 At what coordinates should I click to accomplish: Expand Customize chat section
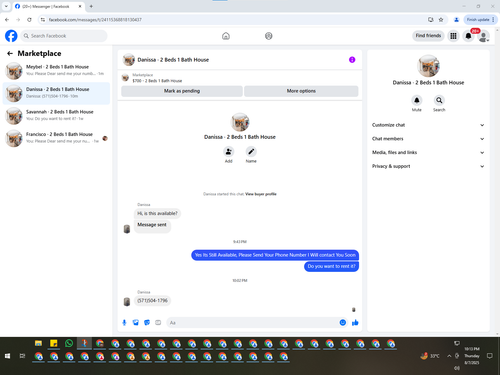(x=428, y=125)
